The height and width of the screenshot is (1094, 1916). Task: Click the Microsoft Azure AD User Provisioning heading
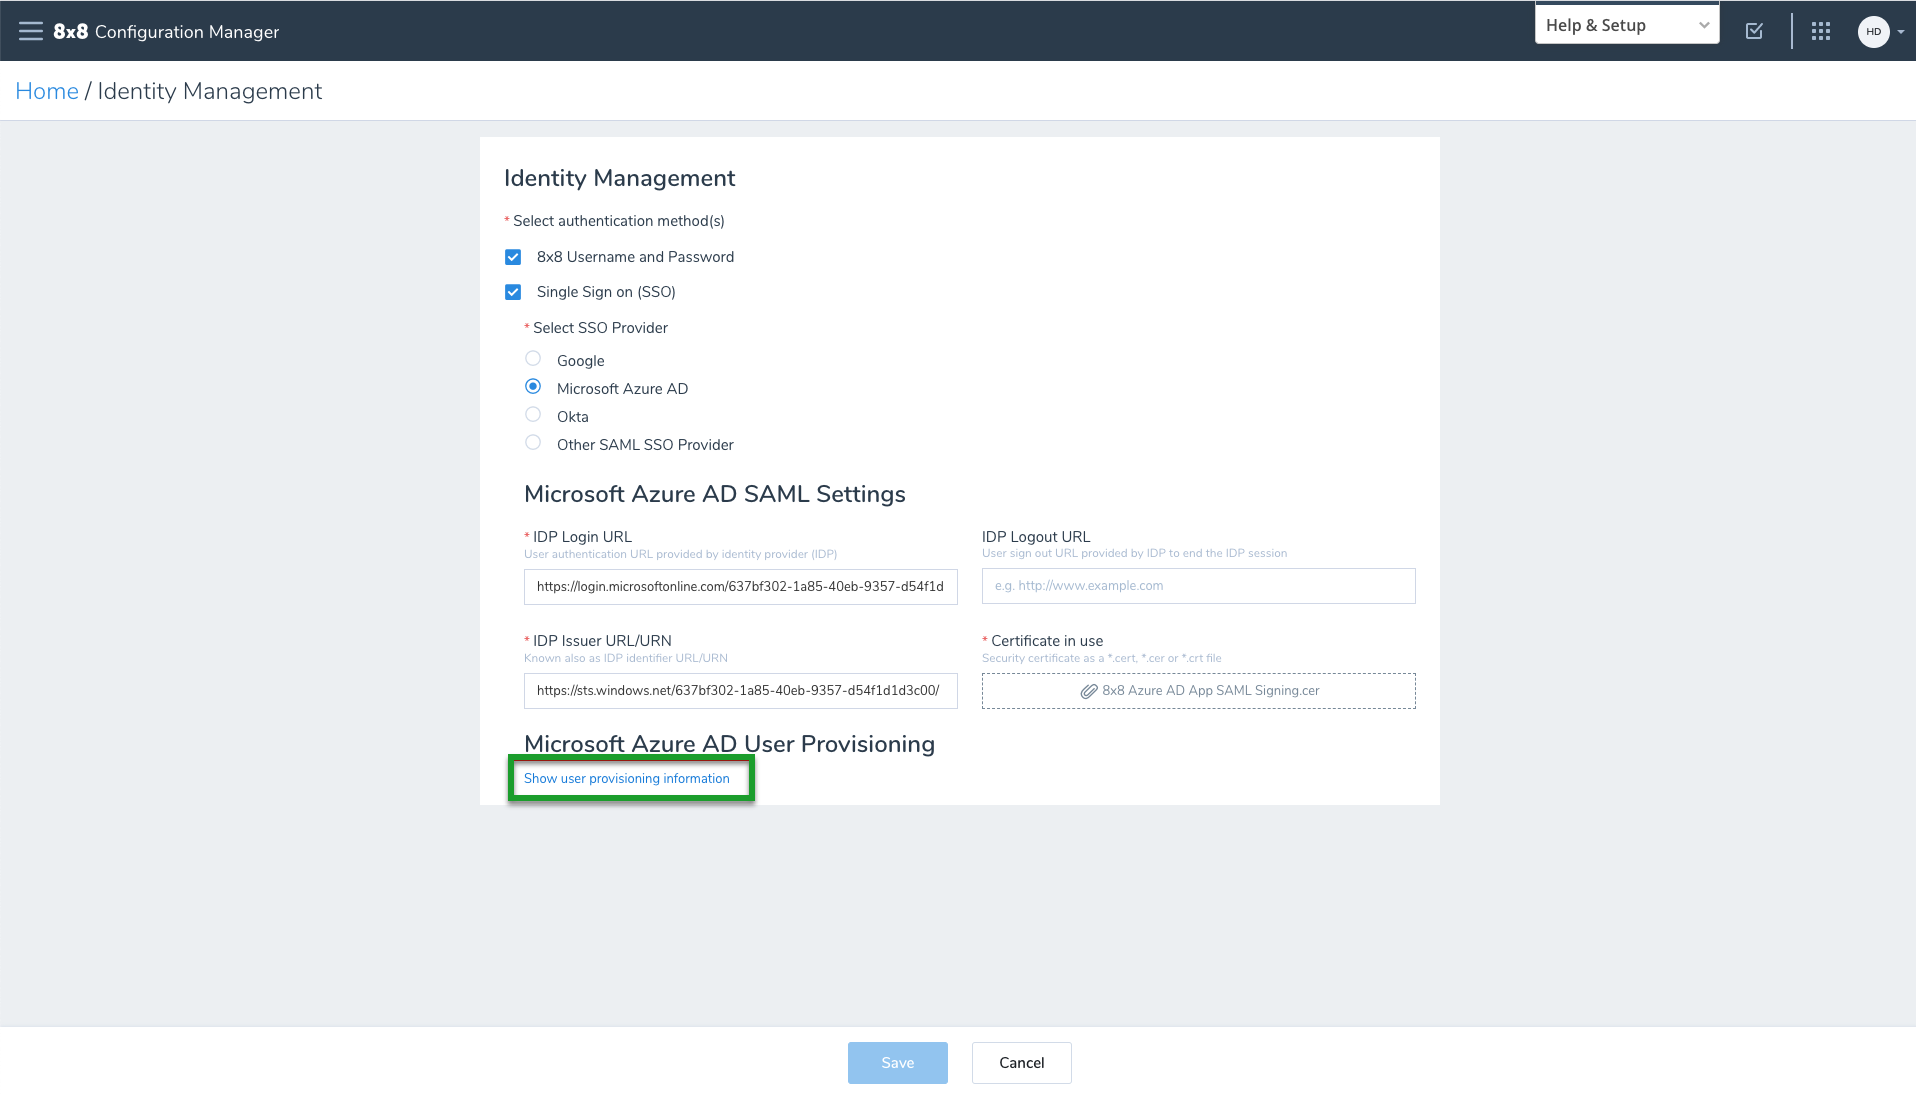[730, 744]
